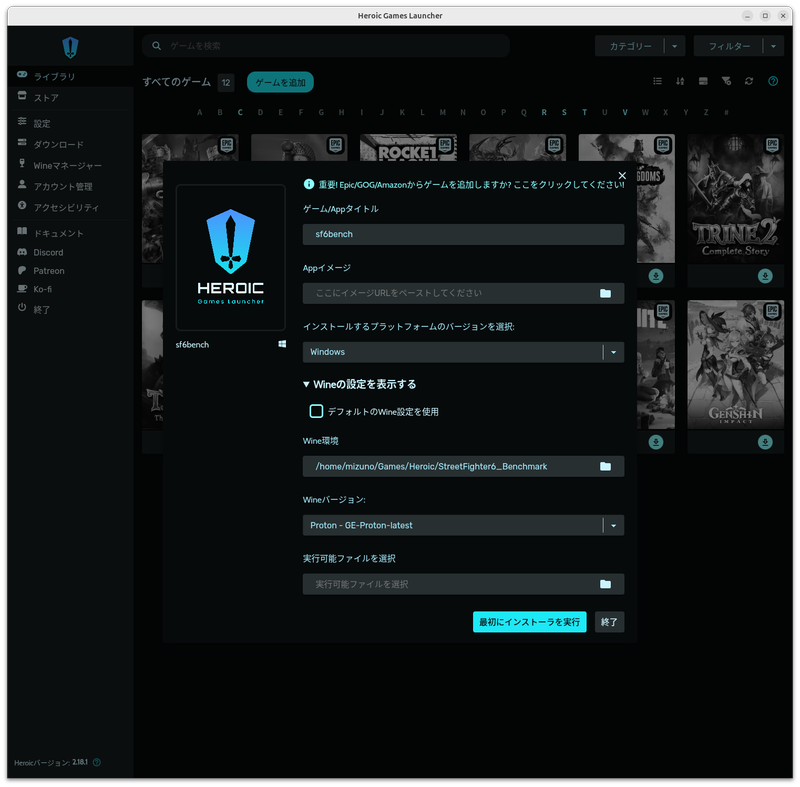Image resolution: width=800 pixels, height=787 pixels.
Task: Click the library help question icon
Action: click(x=773, y=81)
